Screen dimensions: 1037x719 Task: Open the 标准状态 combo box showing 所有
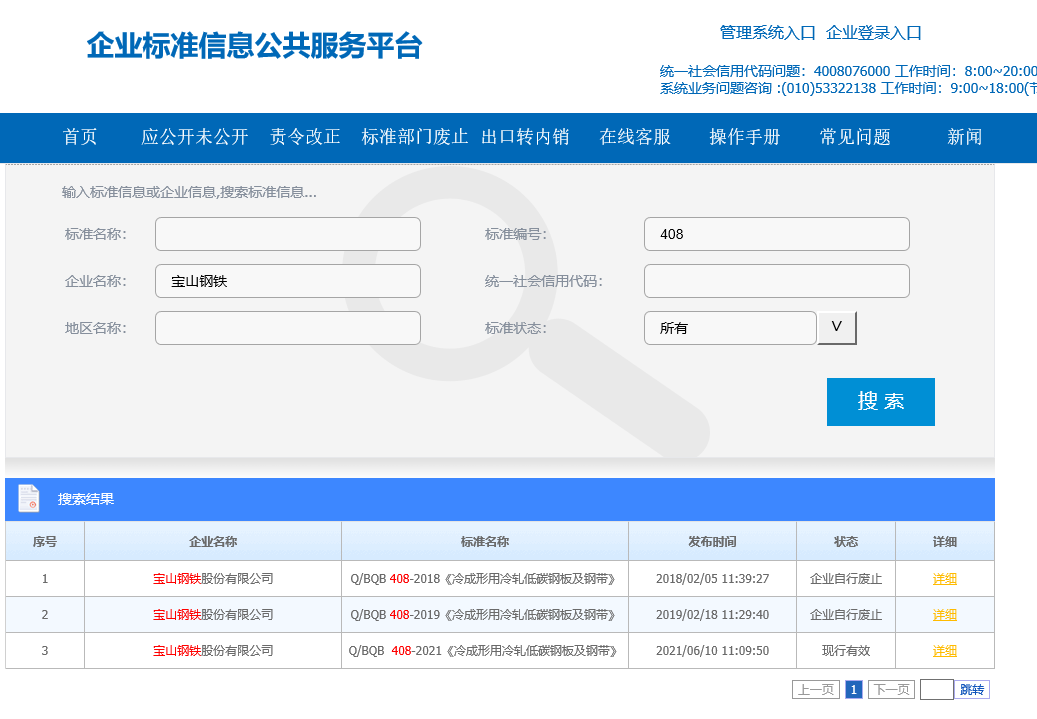tap(730, 328)
